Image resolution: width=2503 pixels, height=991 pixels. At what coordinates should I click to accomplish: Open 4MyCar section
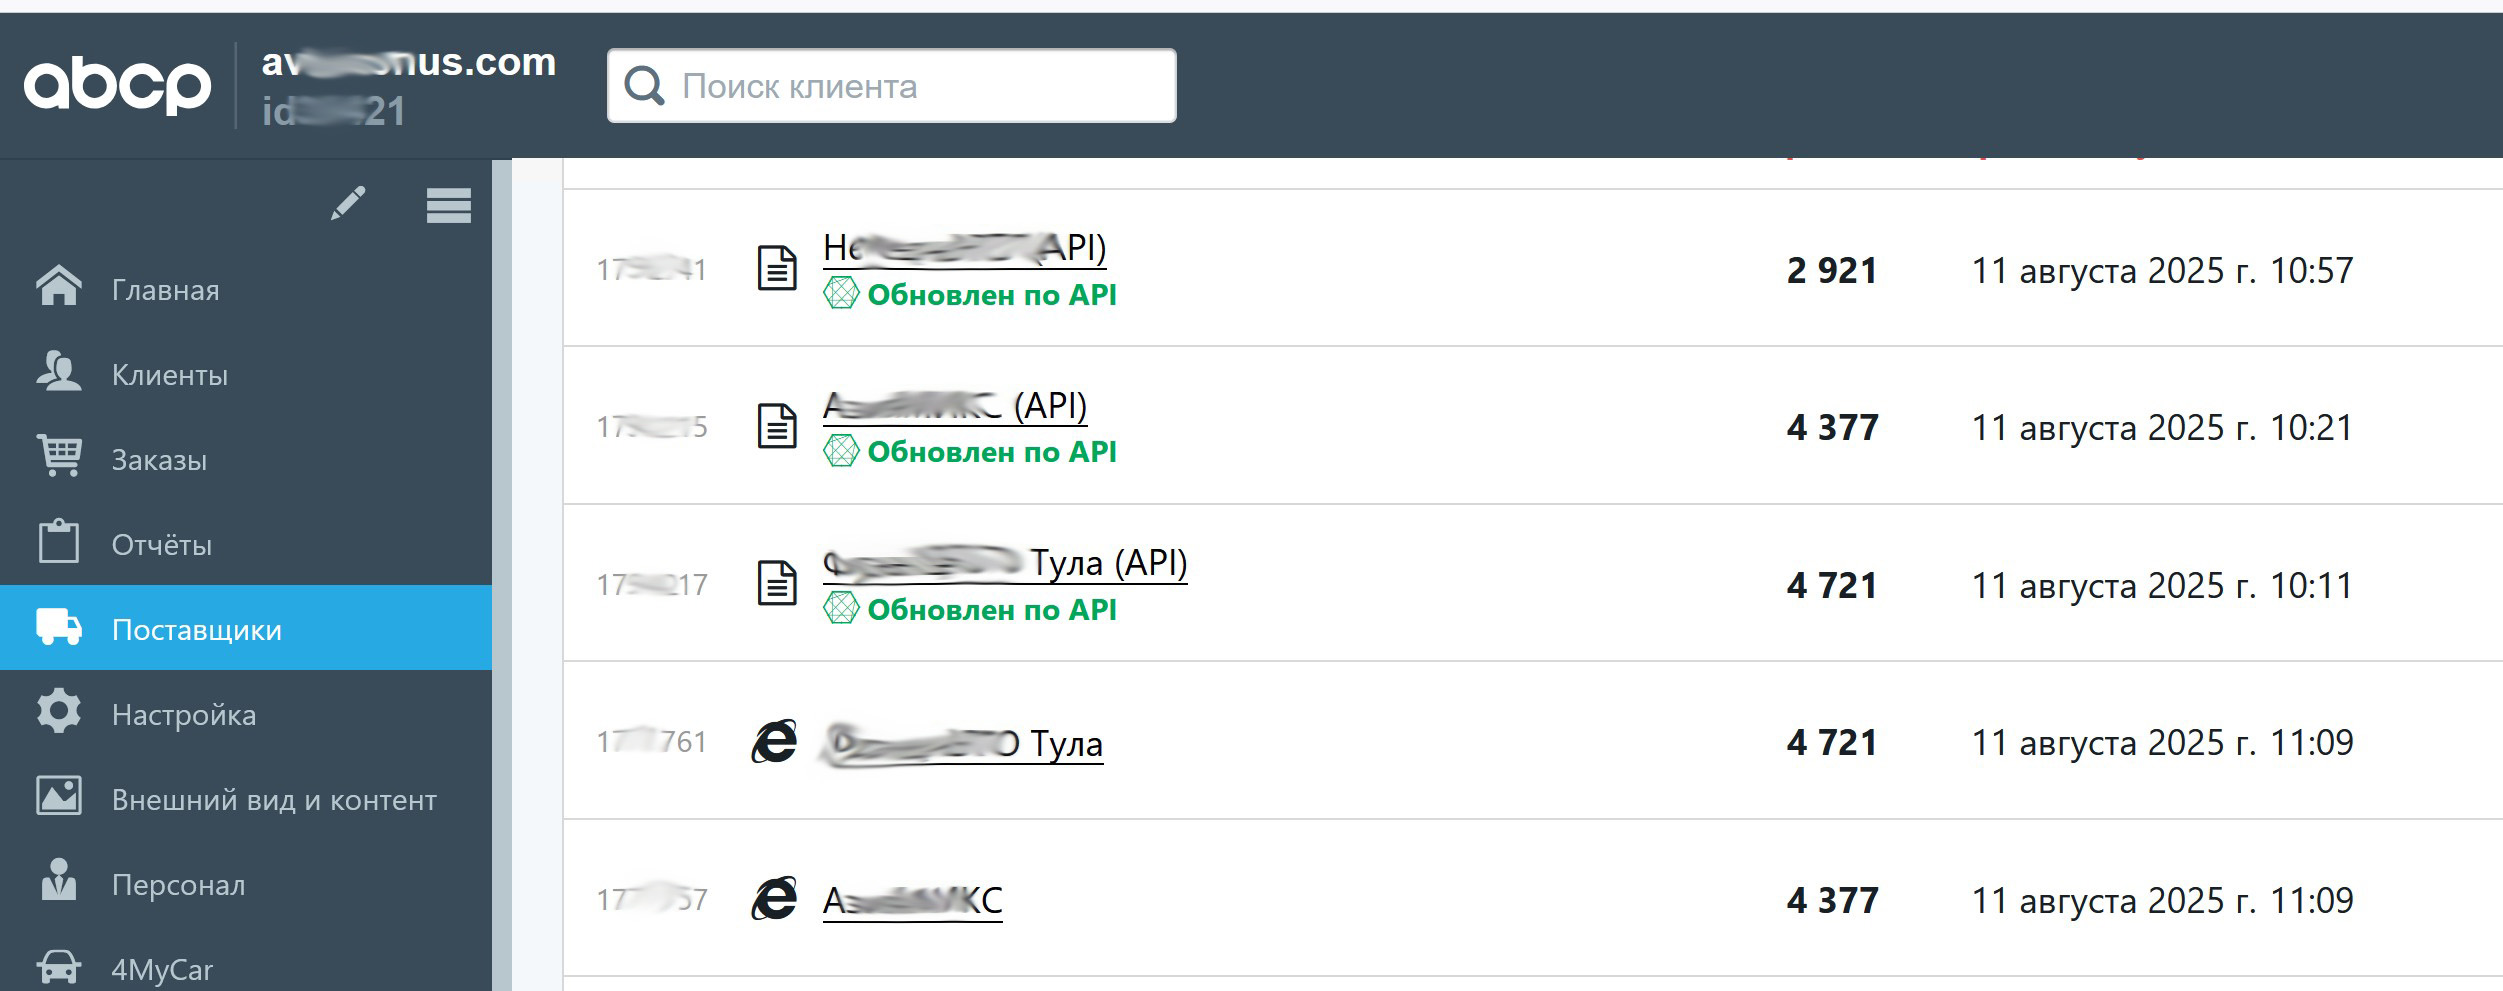coord(162,969)
